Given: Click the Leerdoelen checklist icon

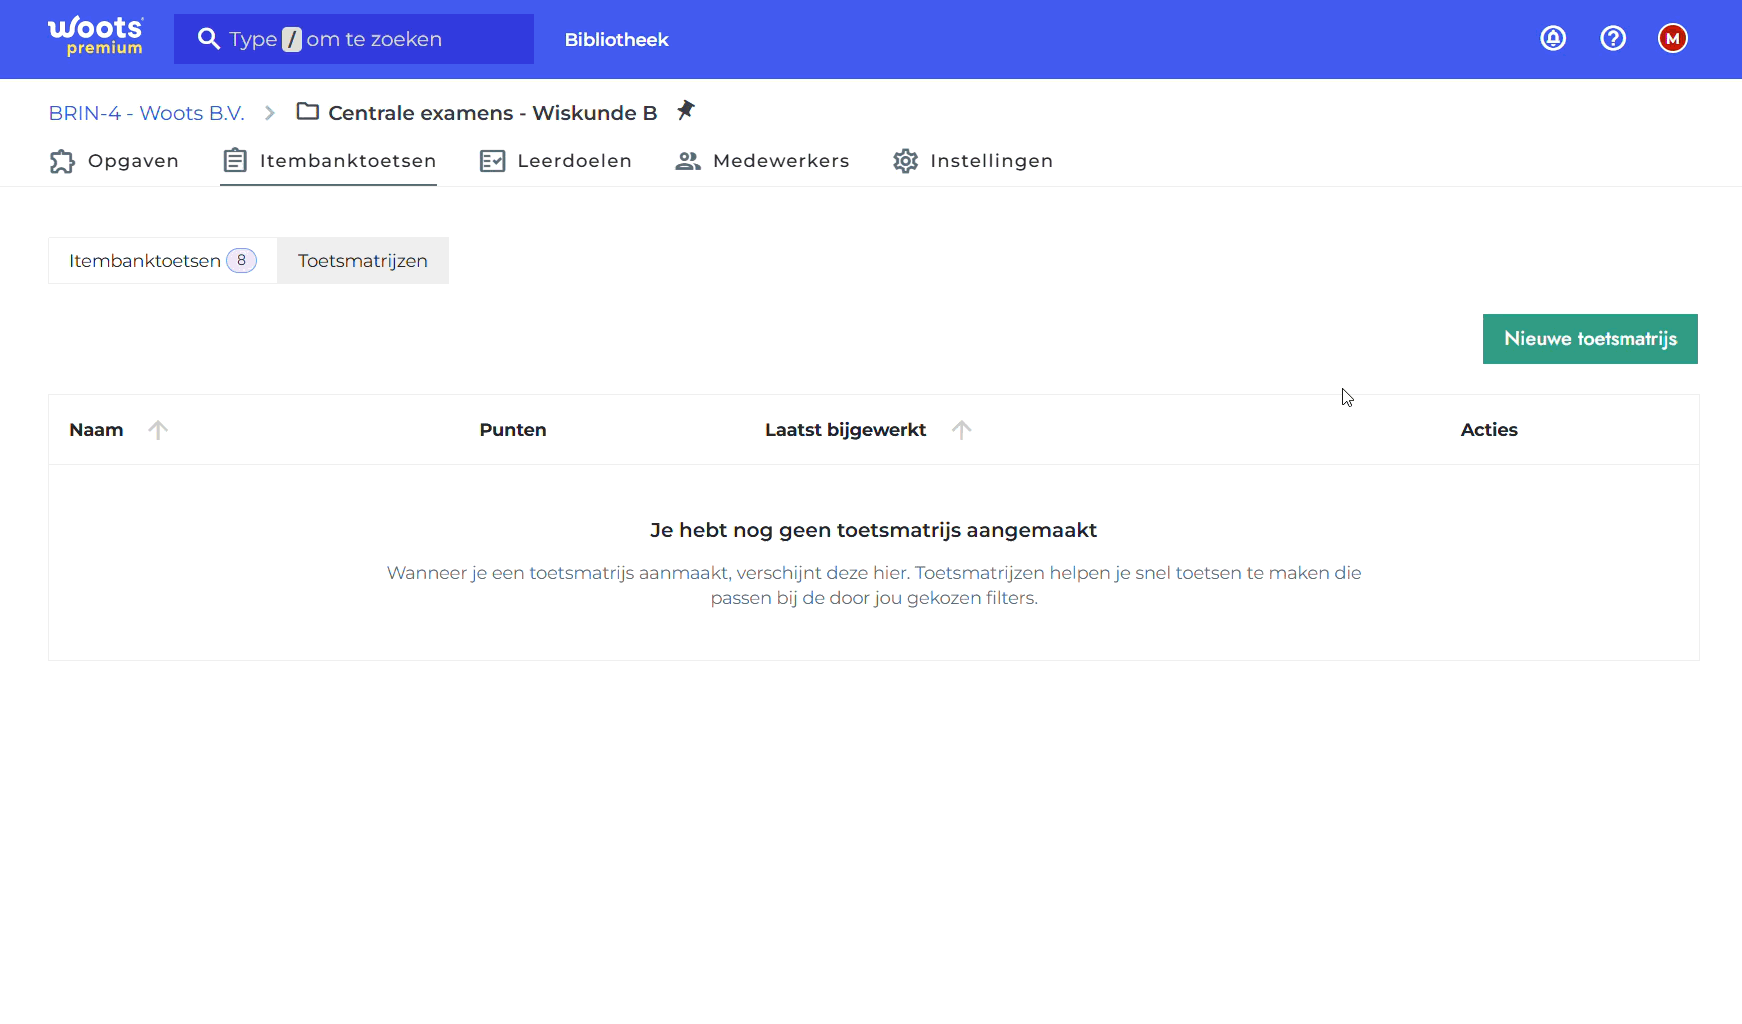Looking at the screenshot, I should click(492, 161).
